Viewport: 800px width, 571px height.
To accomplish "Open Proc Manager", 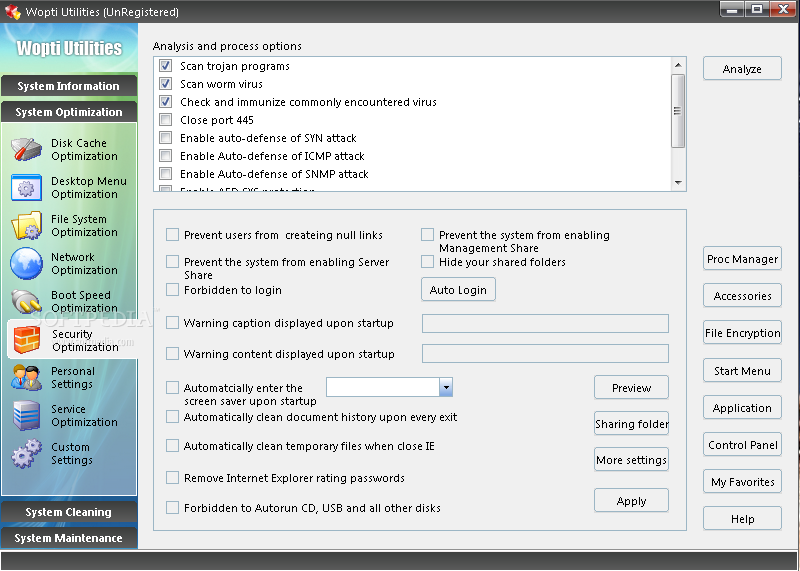I will tap(742, 259).
